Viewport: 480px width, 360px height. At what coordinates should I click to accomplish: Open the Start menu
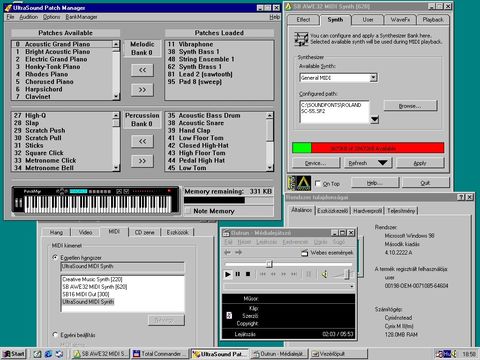[x=14, y=354]
